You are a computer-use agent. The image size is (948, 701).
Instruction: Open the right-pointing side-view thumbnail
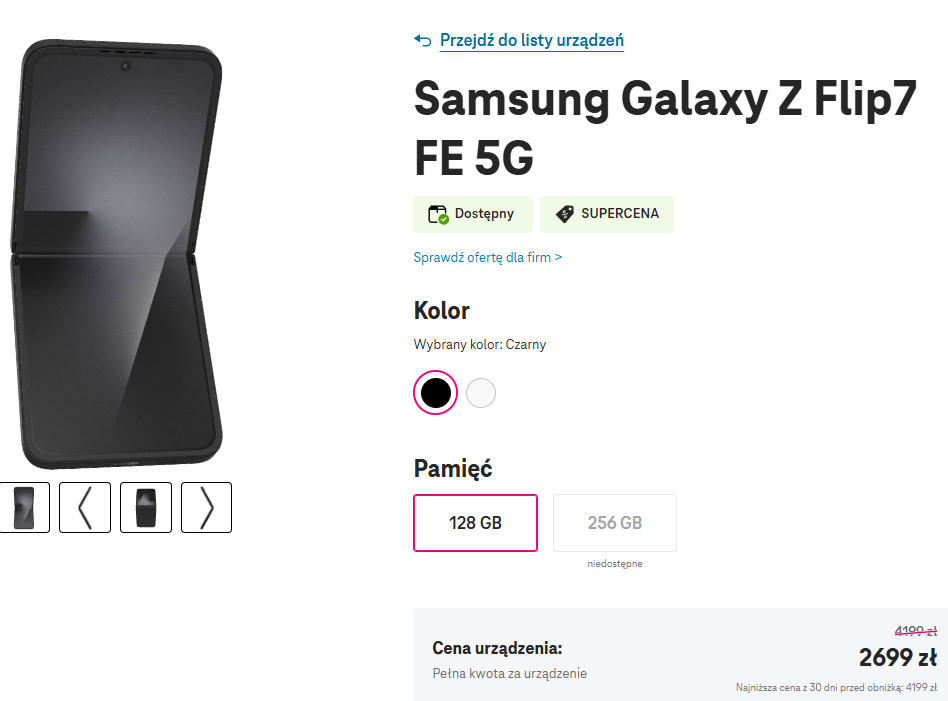(206, 507)
